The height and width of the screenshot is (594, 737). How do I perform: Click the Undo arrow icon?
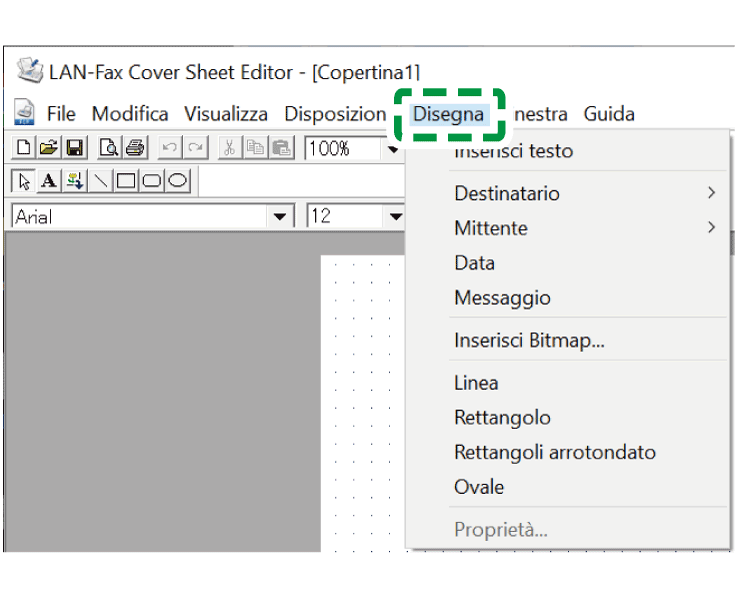point(169,148)
